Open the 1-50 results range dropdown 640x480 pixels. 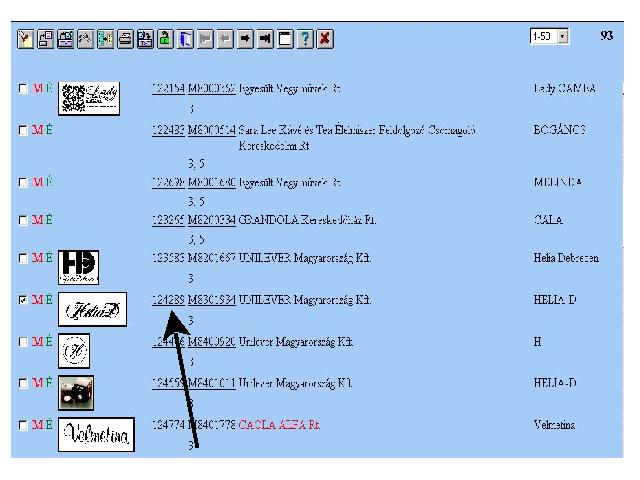[x=563, y=36]
